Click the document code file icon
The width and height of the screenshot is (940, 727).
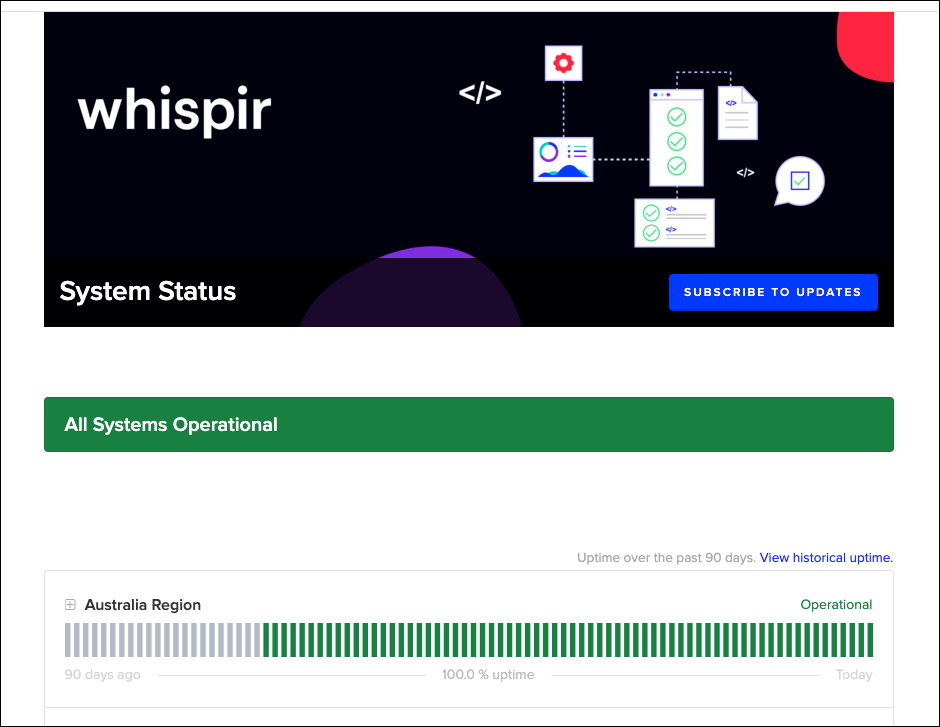click(737, 113)
